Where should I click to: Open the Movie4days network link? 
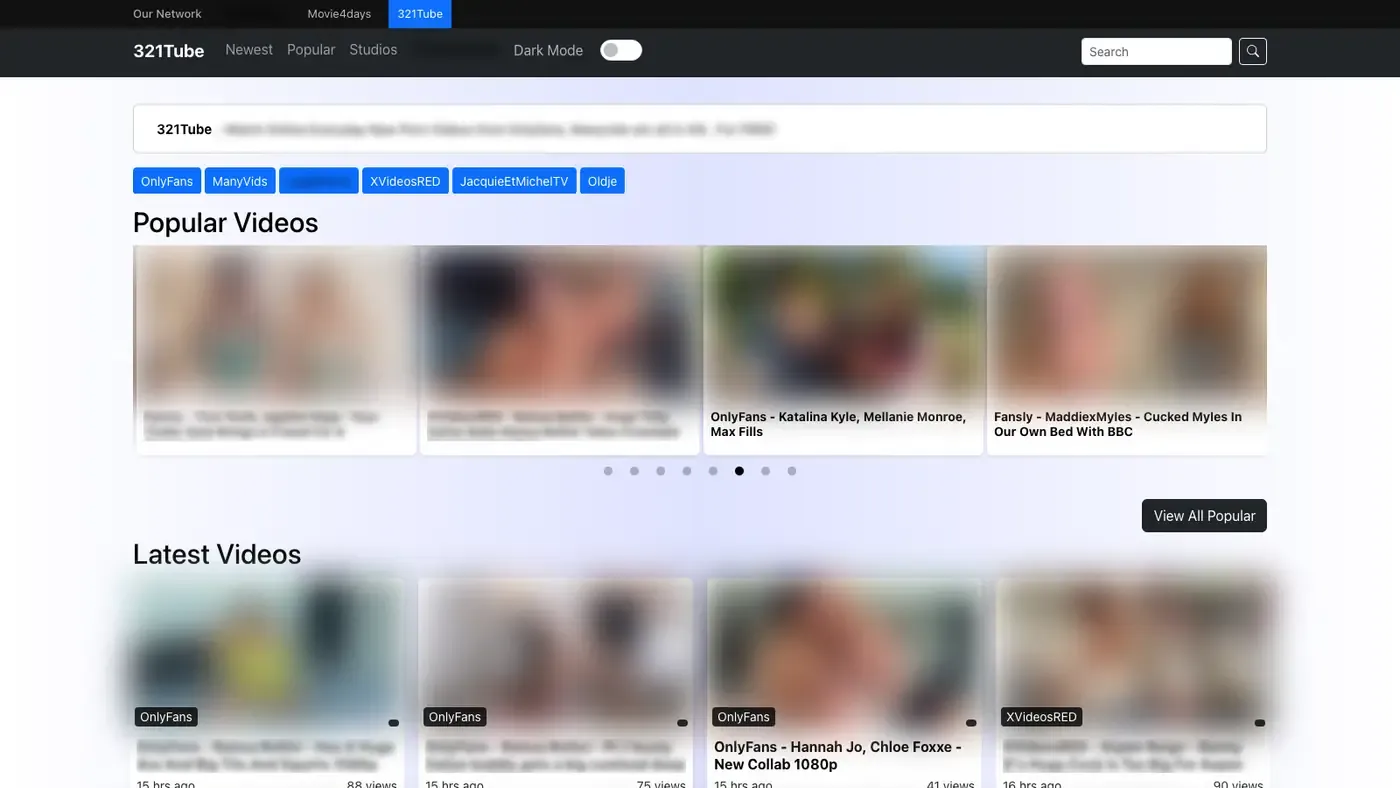339,14
